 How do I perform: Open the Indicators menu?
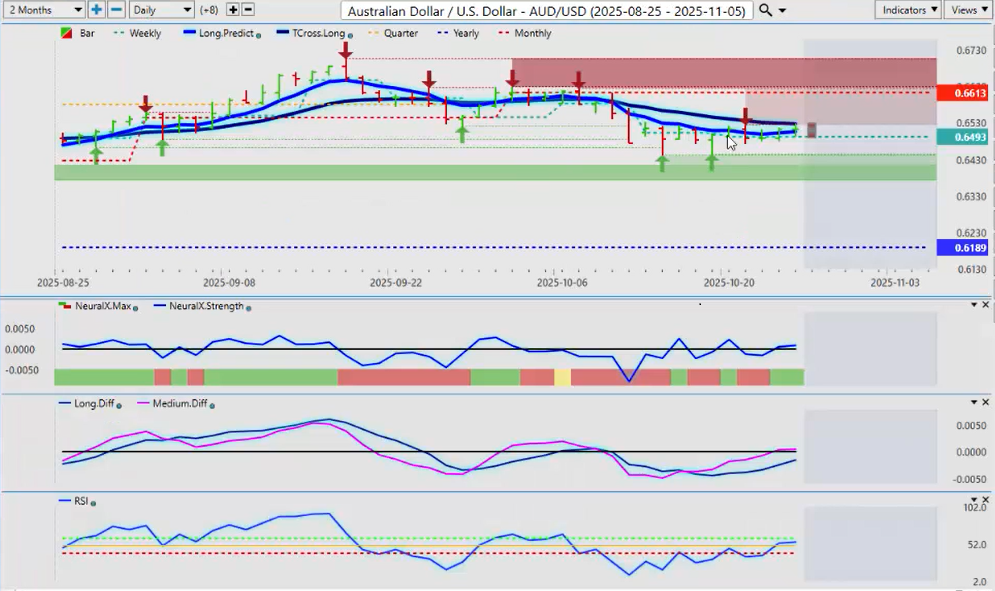908,9
